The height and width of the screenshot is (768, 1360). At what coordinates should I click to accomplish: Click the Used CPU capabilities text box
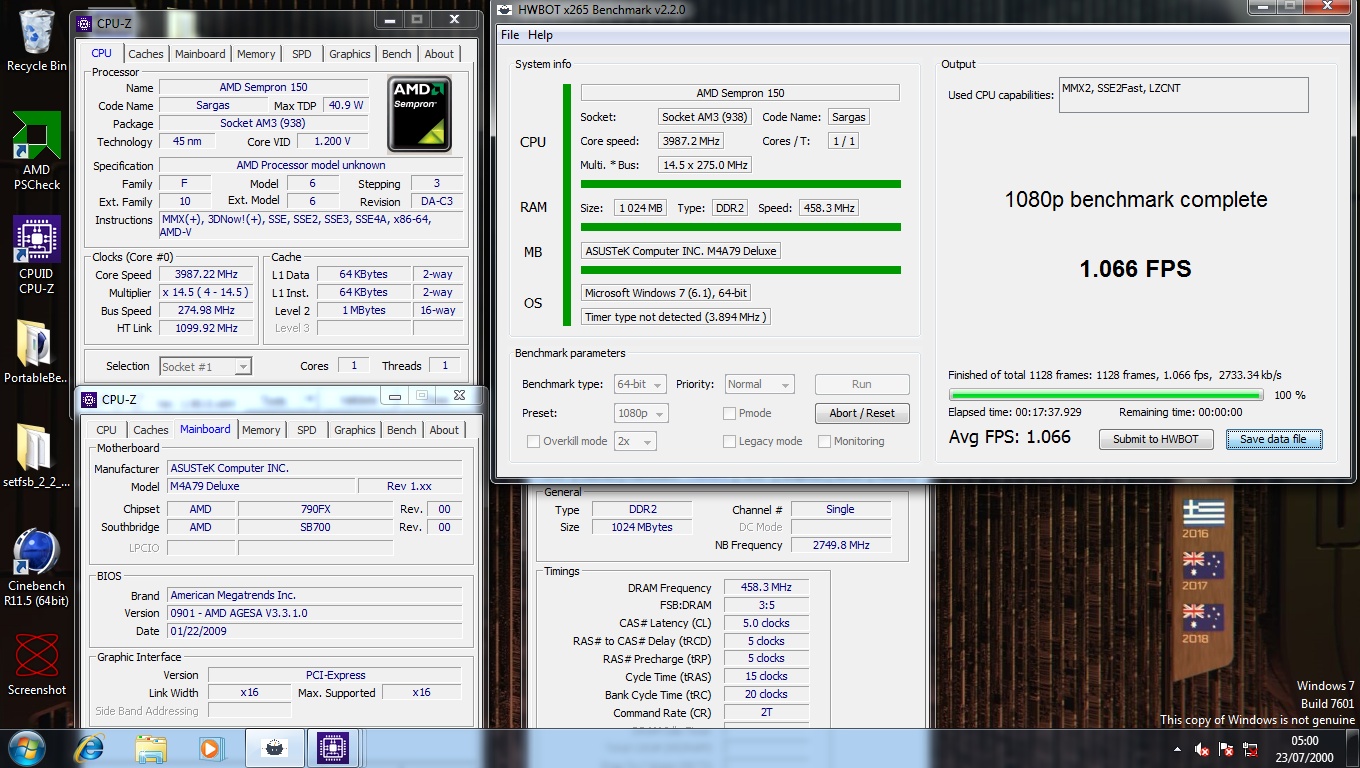point(1184,94)
